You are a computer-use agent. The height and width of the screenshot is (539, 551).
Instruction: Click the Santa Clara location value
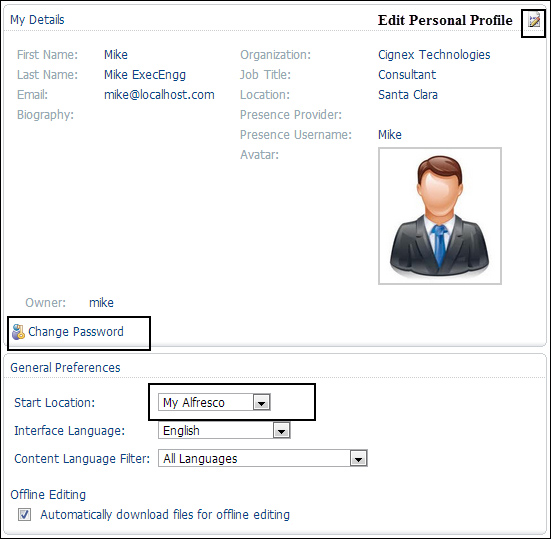(408, 95)
